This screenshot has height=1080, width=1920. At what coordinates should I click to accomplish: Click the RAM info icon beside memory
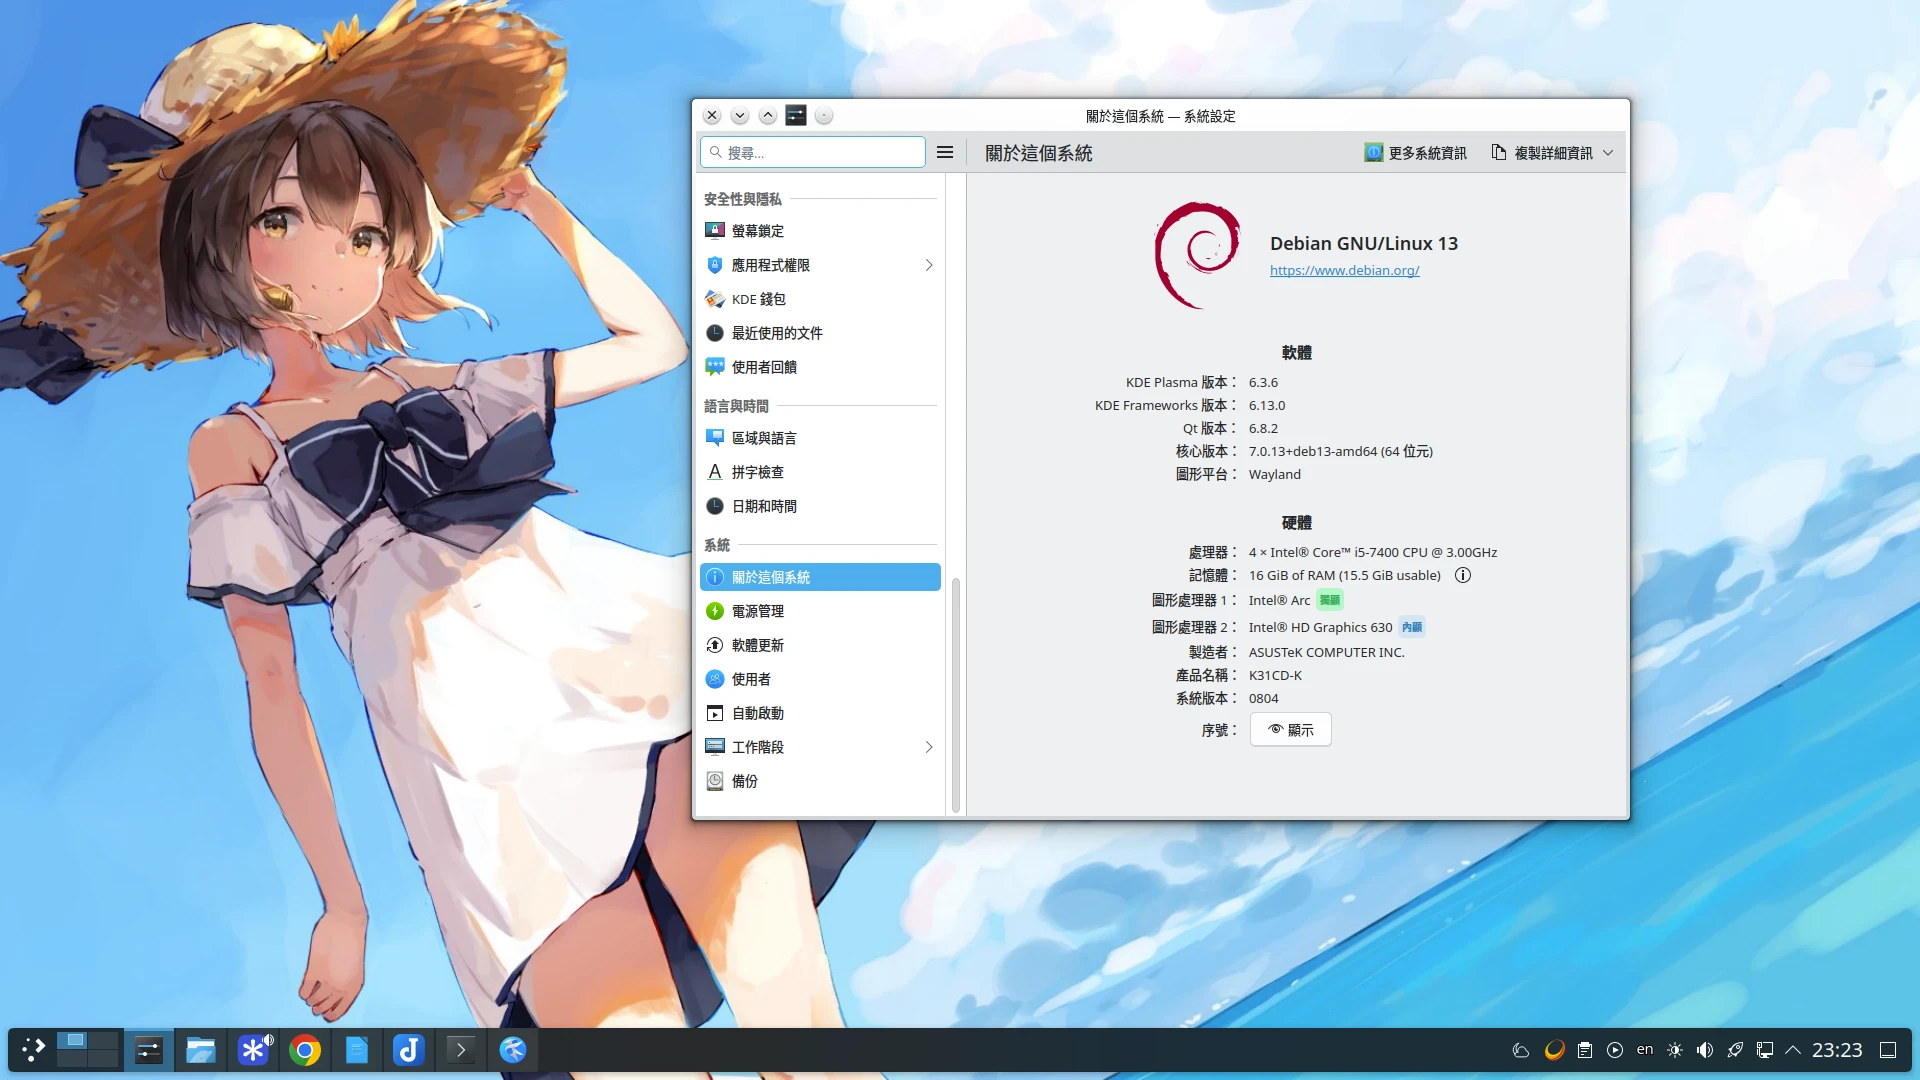pyautogui.click(x=1462, y=575)
